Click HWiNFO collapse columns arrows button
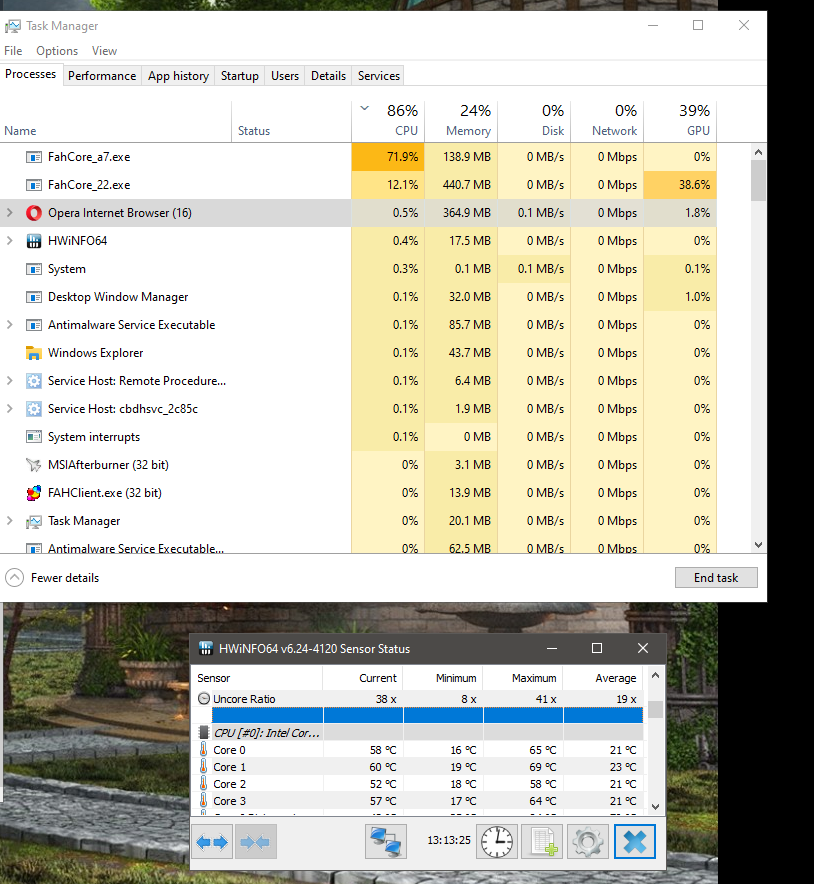The height and width of the screenshot is (884, 814). tap(255, 842)
